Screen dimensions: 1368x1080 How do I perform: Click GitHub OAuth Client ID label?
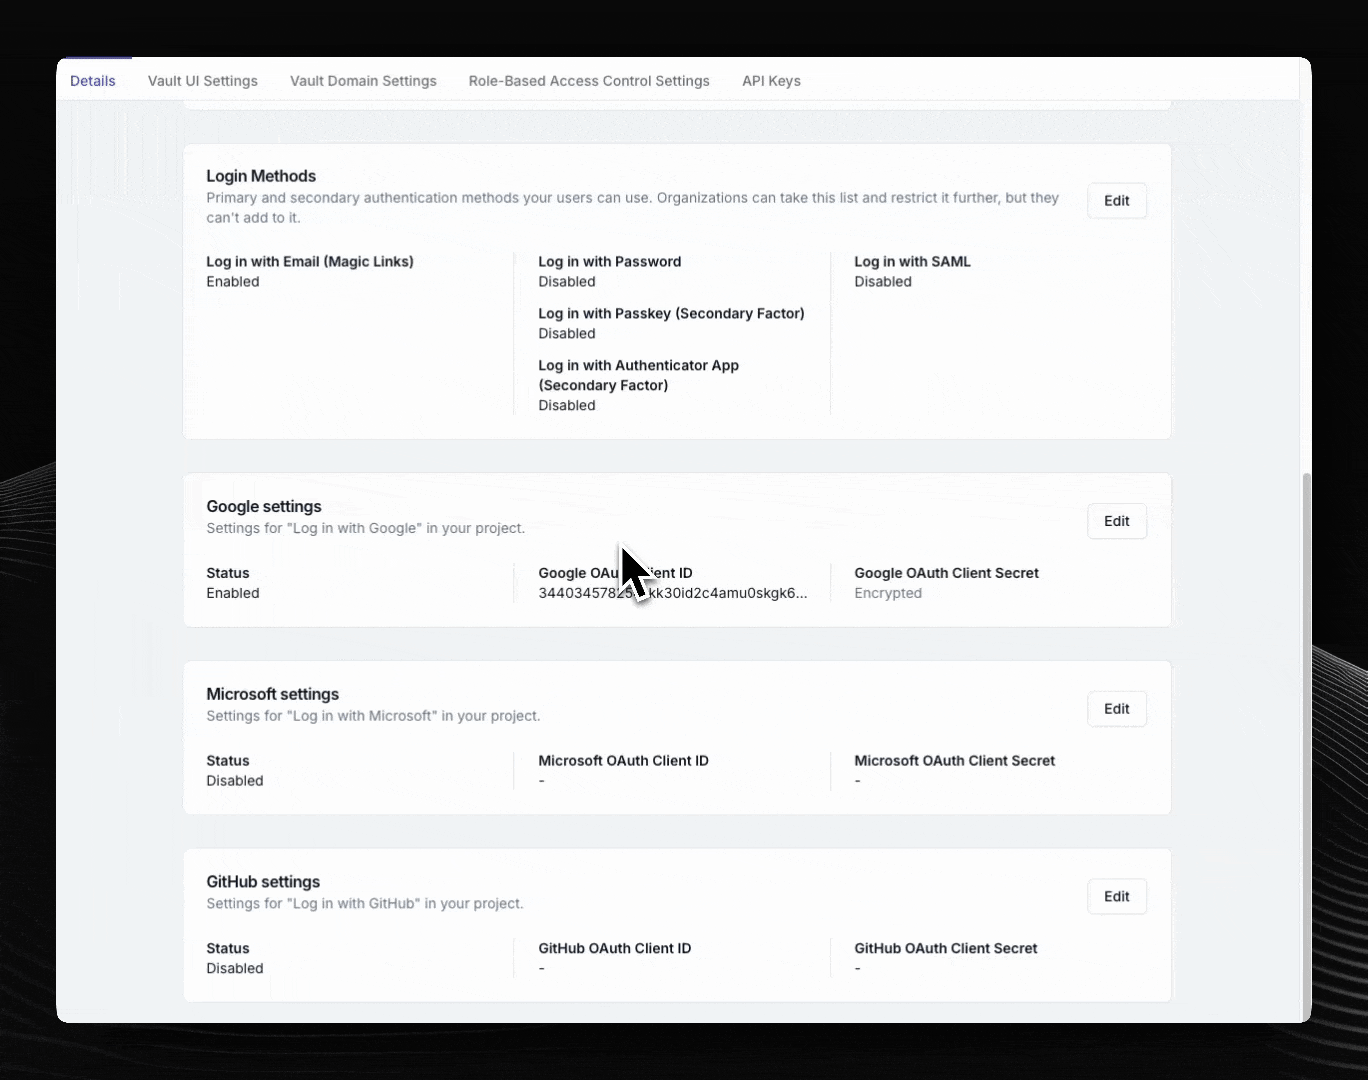tap(614, 949)
